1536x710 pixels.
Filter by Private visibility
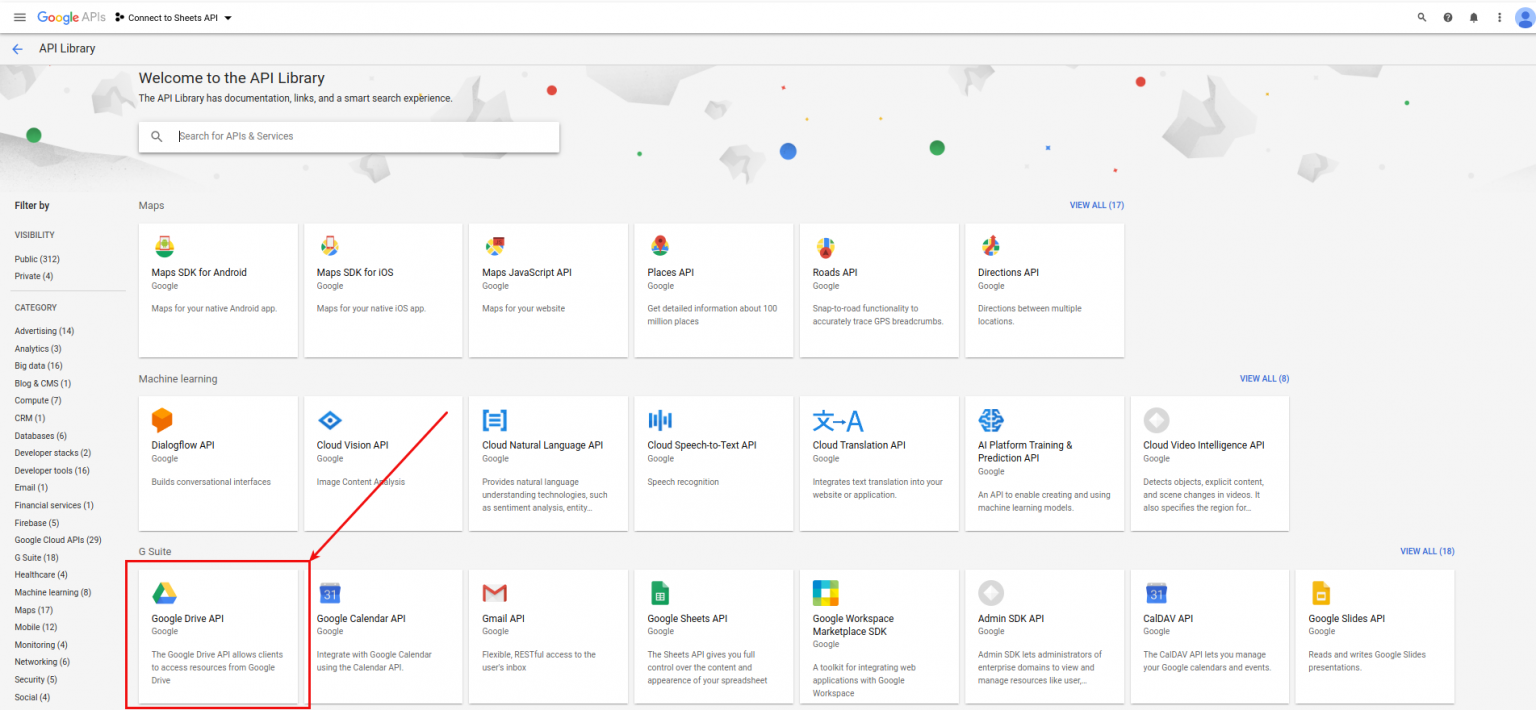click(34, 276)
